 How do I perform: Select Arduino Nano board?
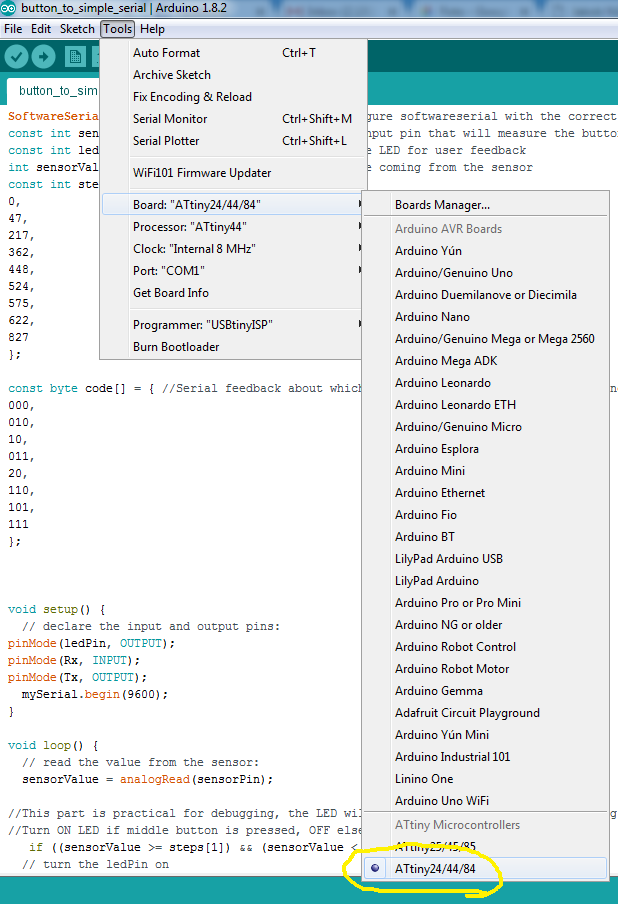(484, 317)
